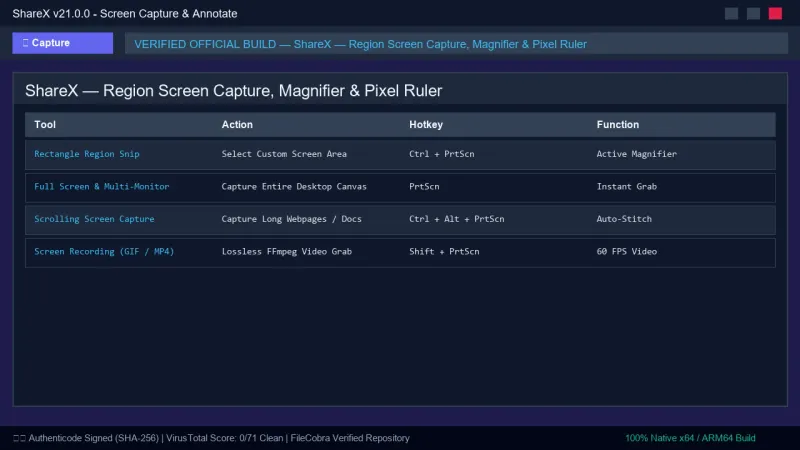Select the Scrolling Screen Capture link

click(94, 219)
